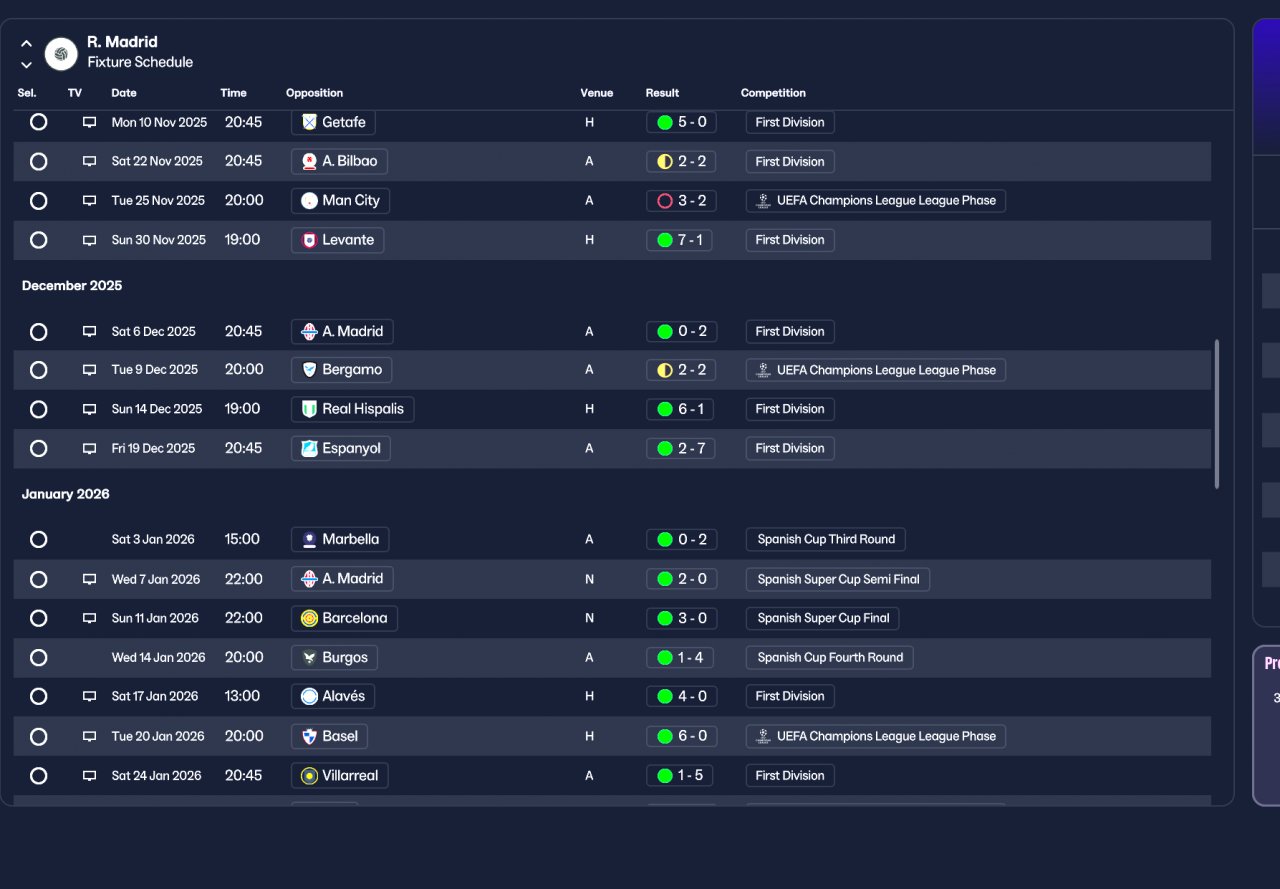Click the Marbella club crest icon
This screenshot has width=1280, height=889.
click(x=309, y=539)
